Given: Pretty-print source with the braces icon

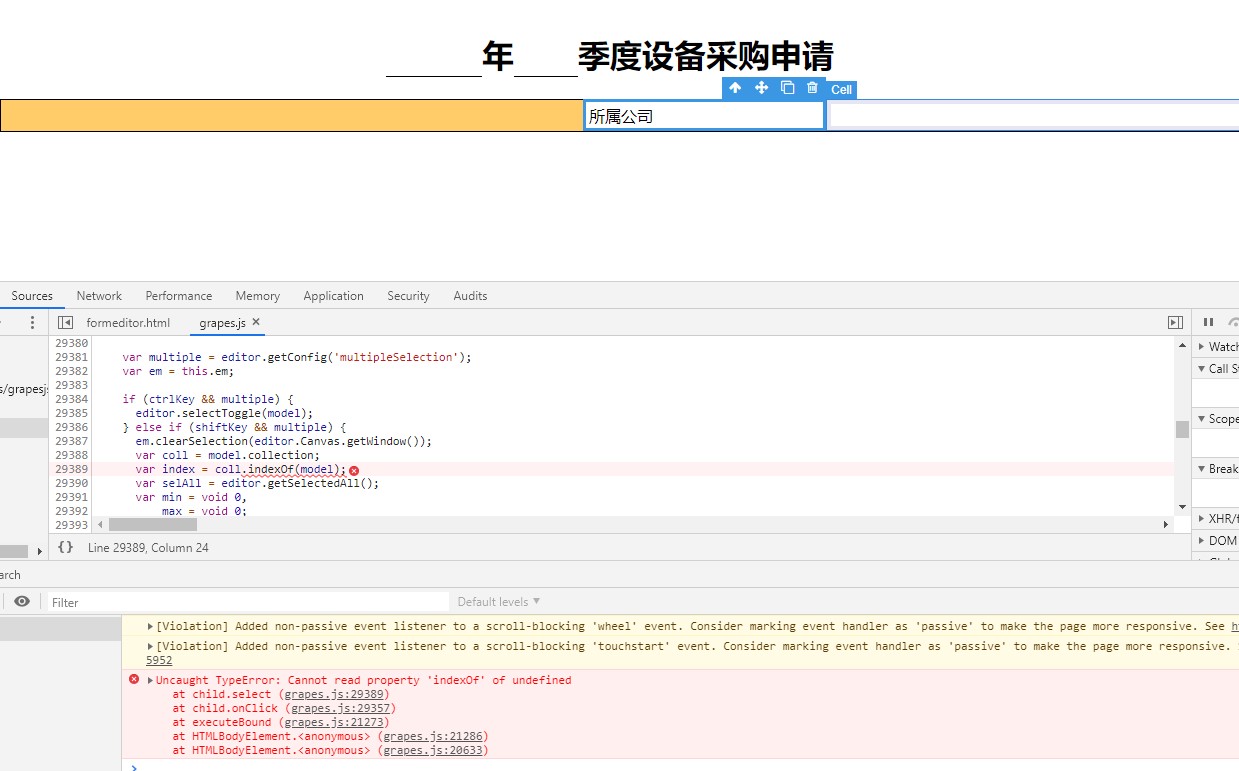Looking at the screenshot, I should [65, 547].
